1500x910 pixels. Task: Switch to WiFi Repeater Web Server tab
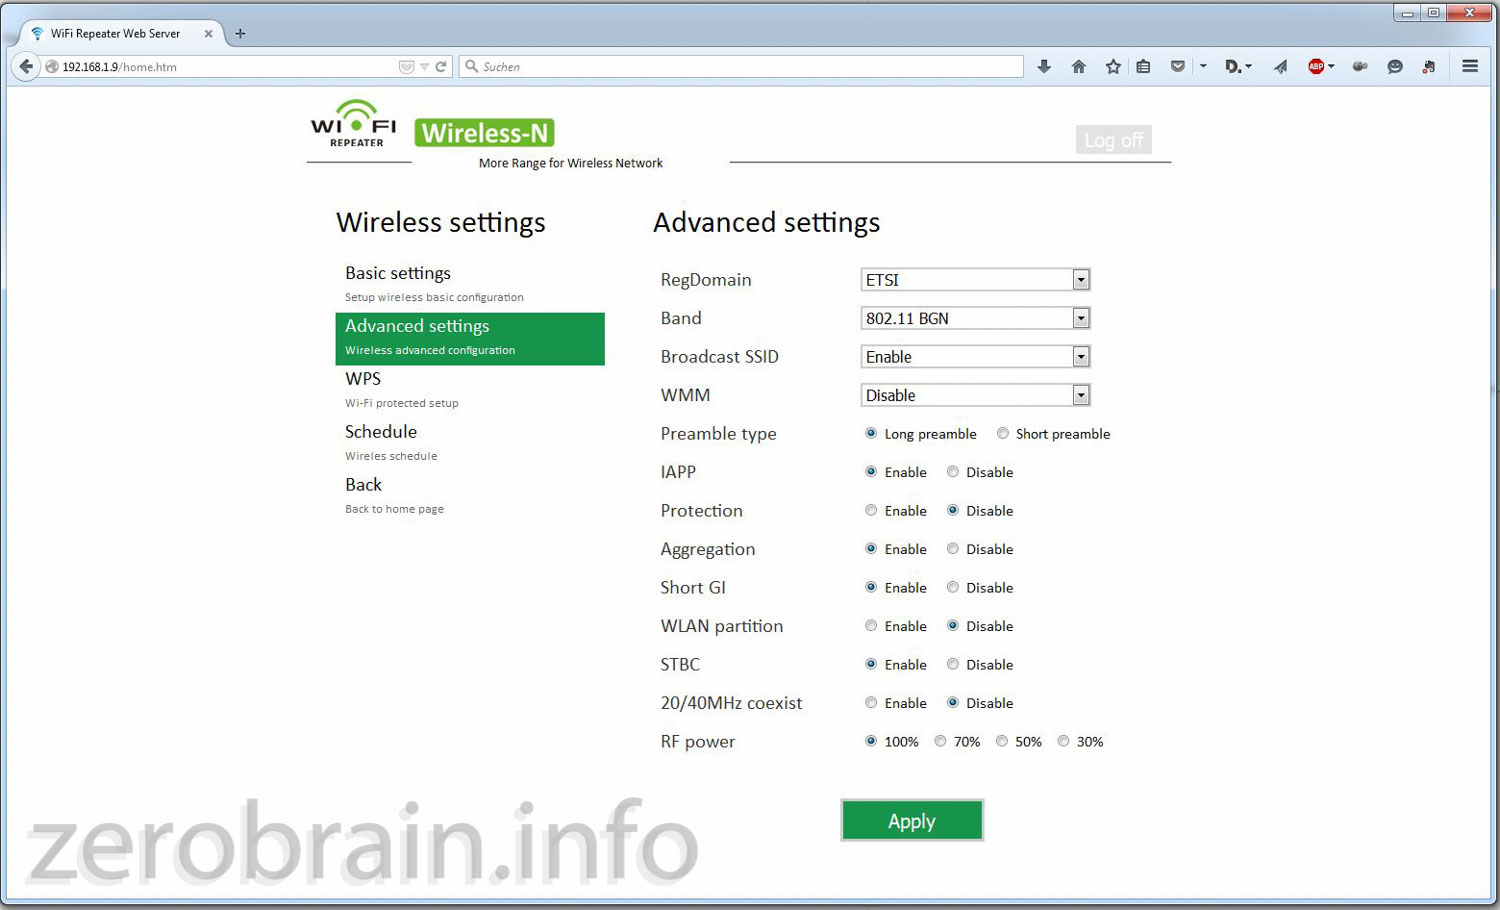[120, 33]
